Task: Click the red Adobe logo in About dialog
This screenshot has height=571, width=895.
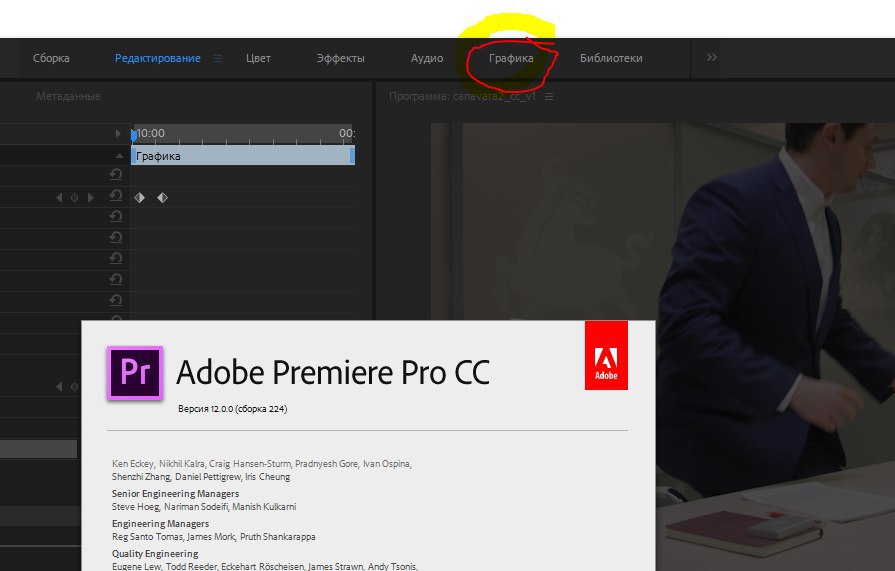Action: click(606, 355)
